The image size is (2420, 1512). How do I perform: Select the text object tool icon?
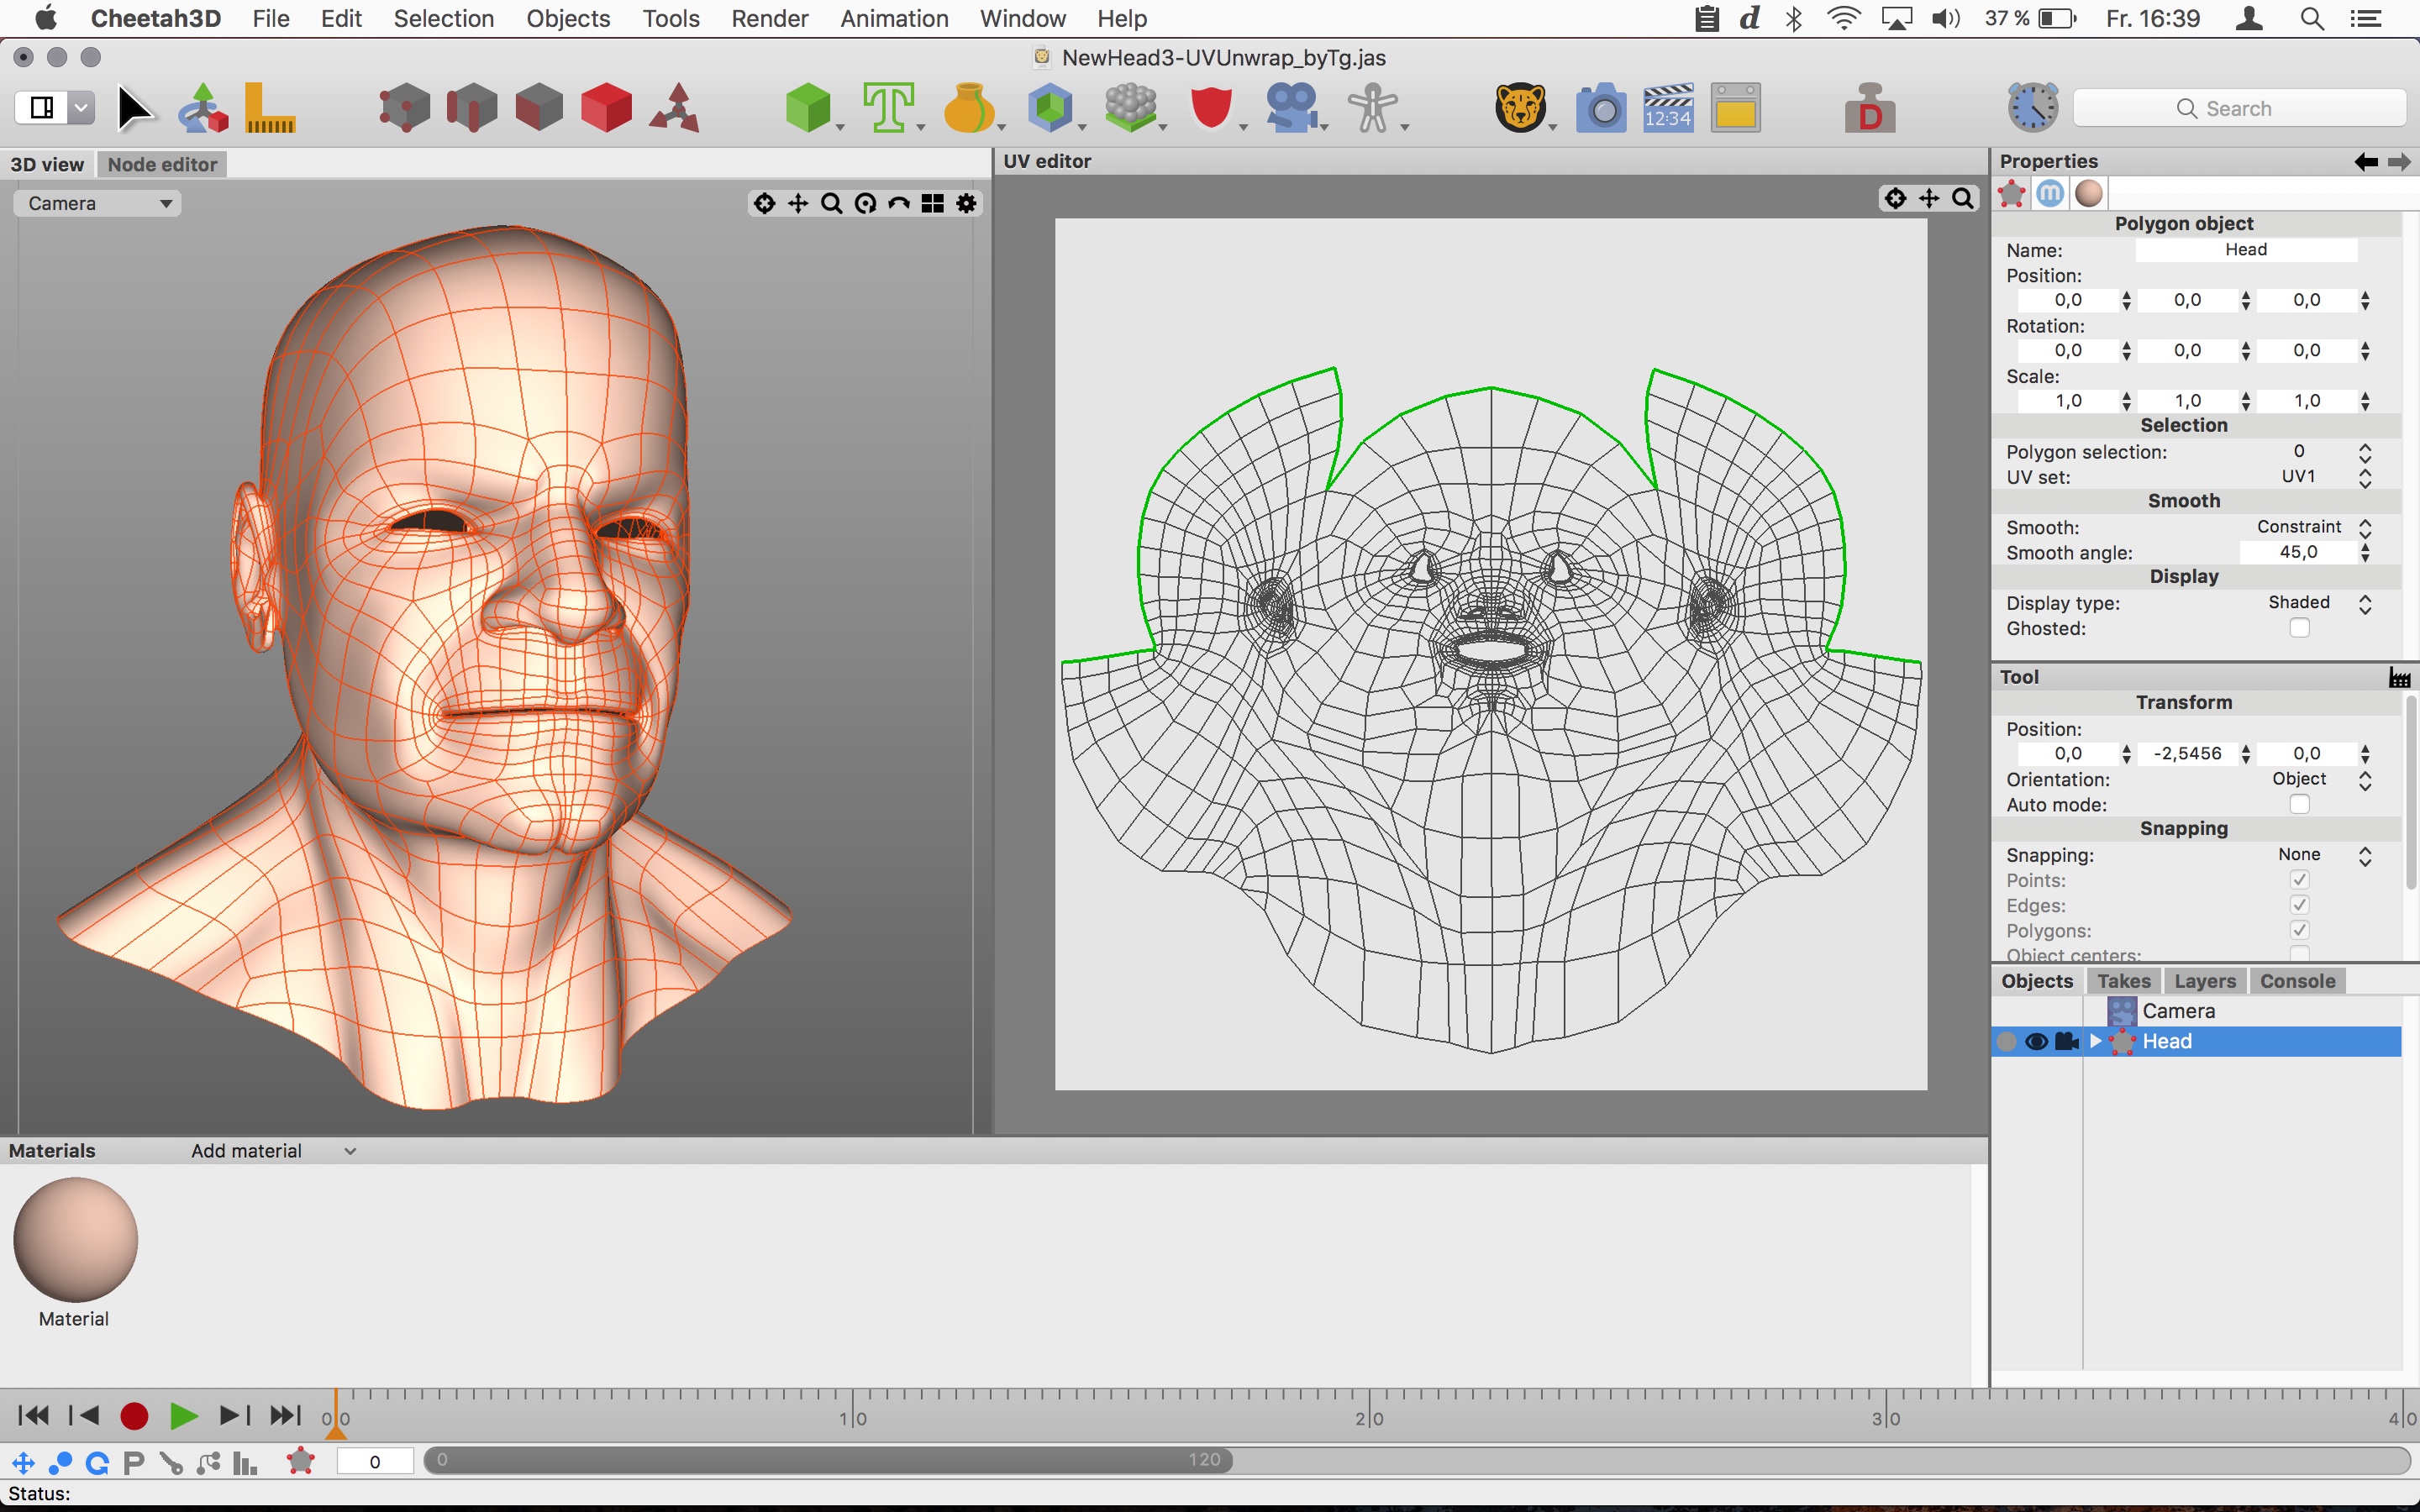click(x=887, y=108)
